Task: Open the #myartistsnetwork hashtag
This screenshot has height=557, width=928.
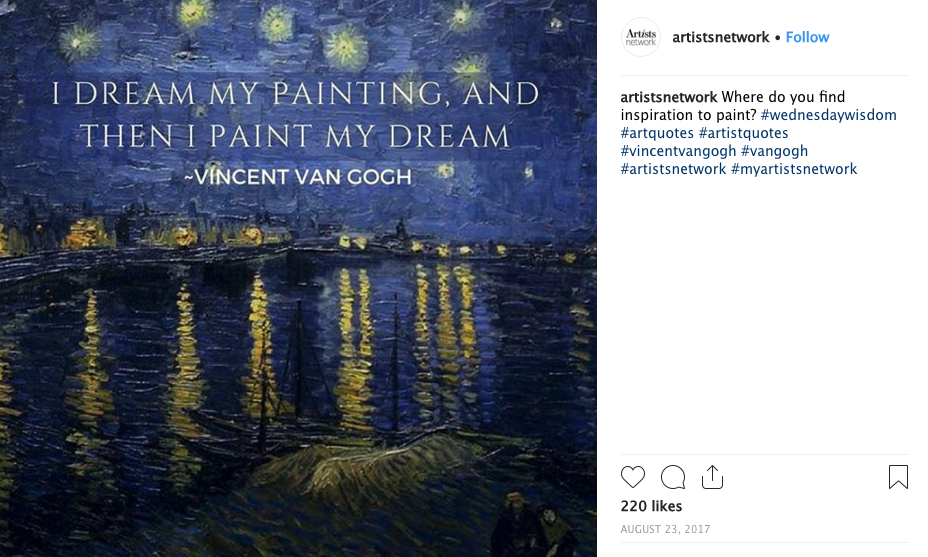Action: [794, 169]
